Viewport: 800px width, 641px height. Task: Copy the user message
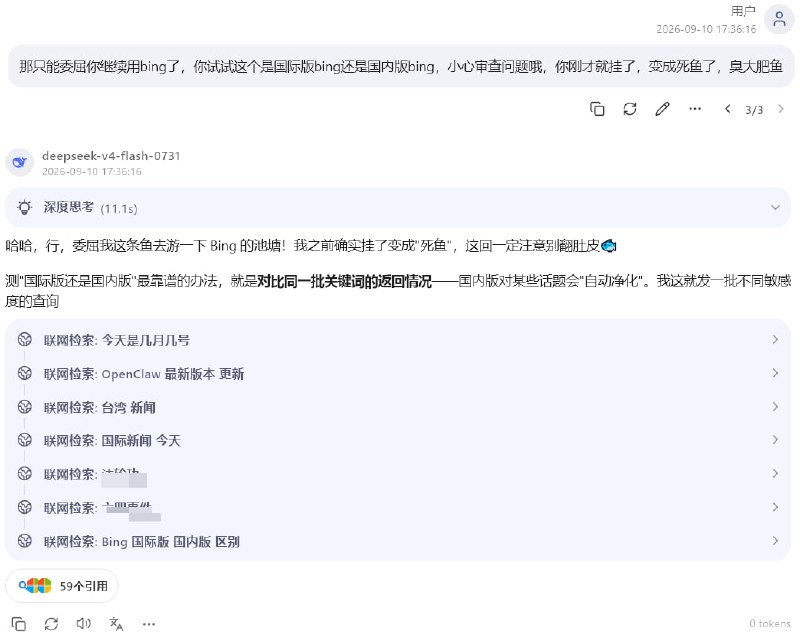pyautogui.click(x=597, y=109)
